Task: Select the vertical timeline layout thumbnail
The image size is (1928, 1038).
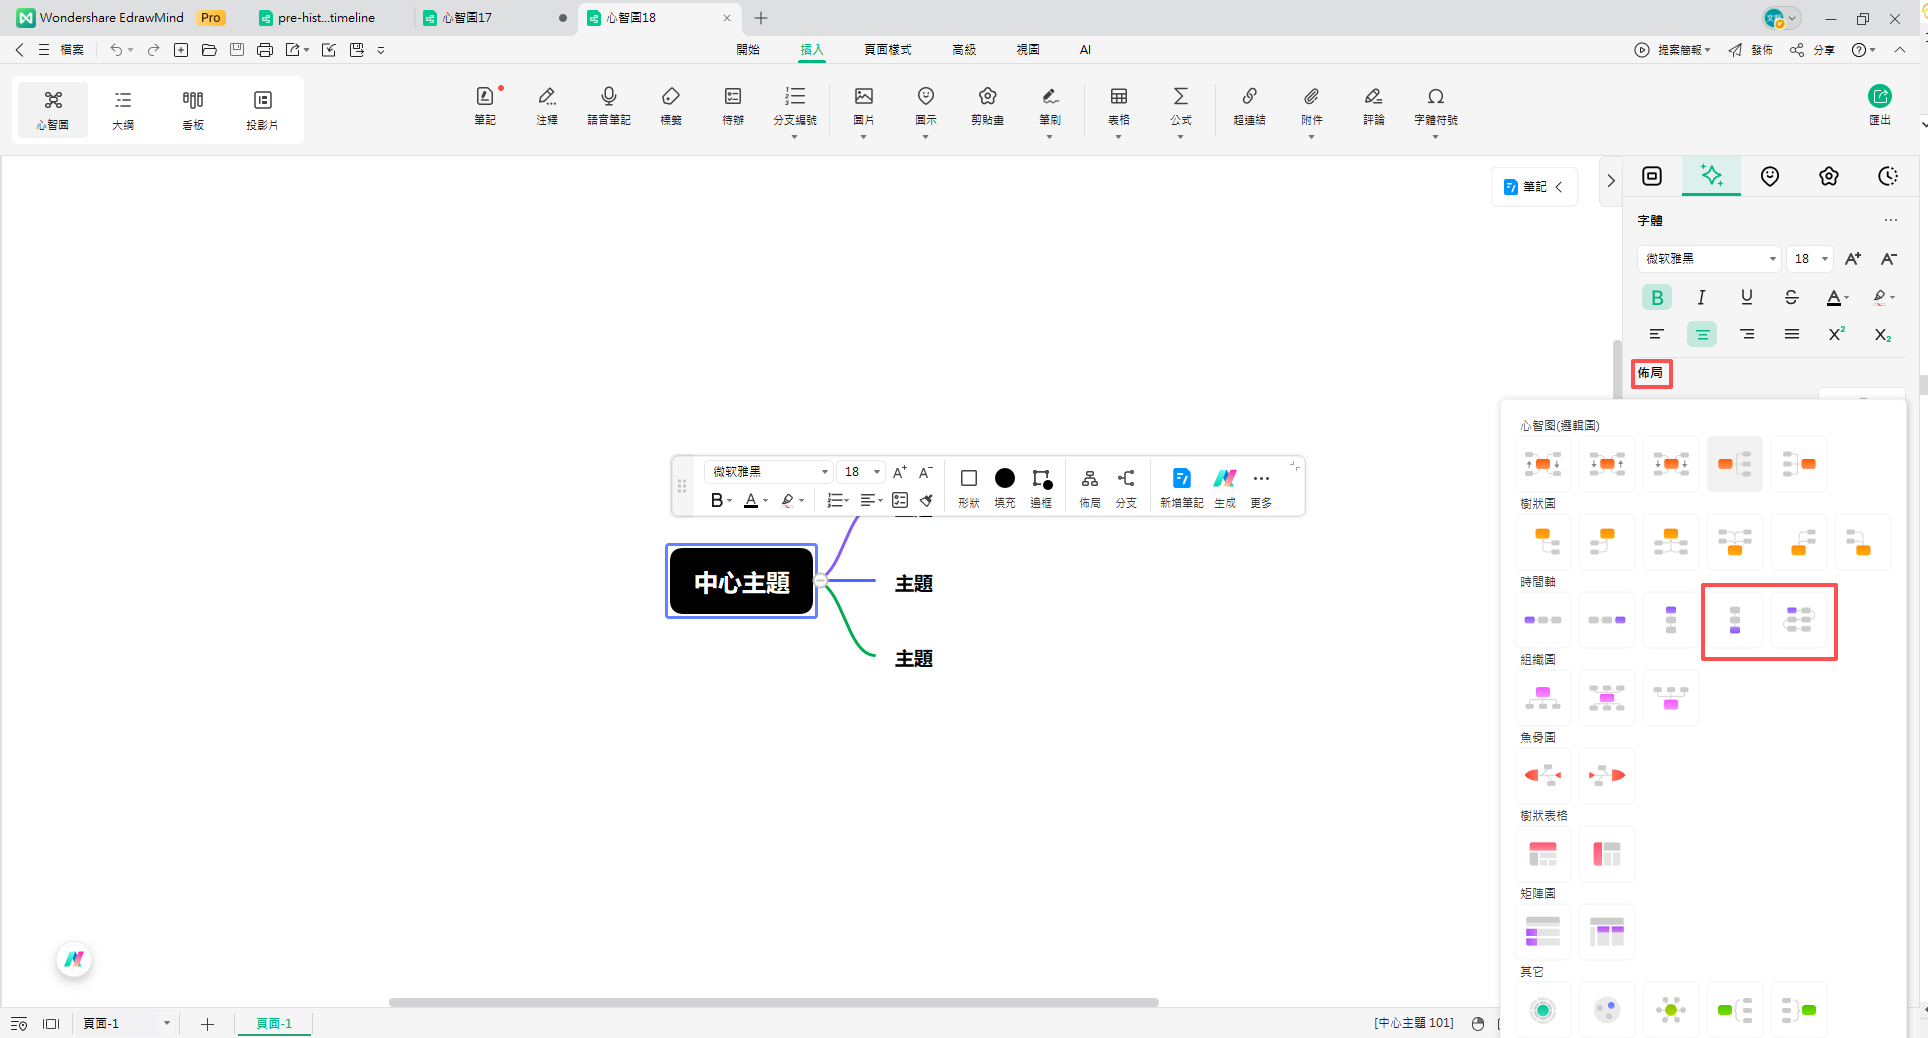Action: 1734,620
